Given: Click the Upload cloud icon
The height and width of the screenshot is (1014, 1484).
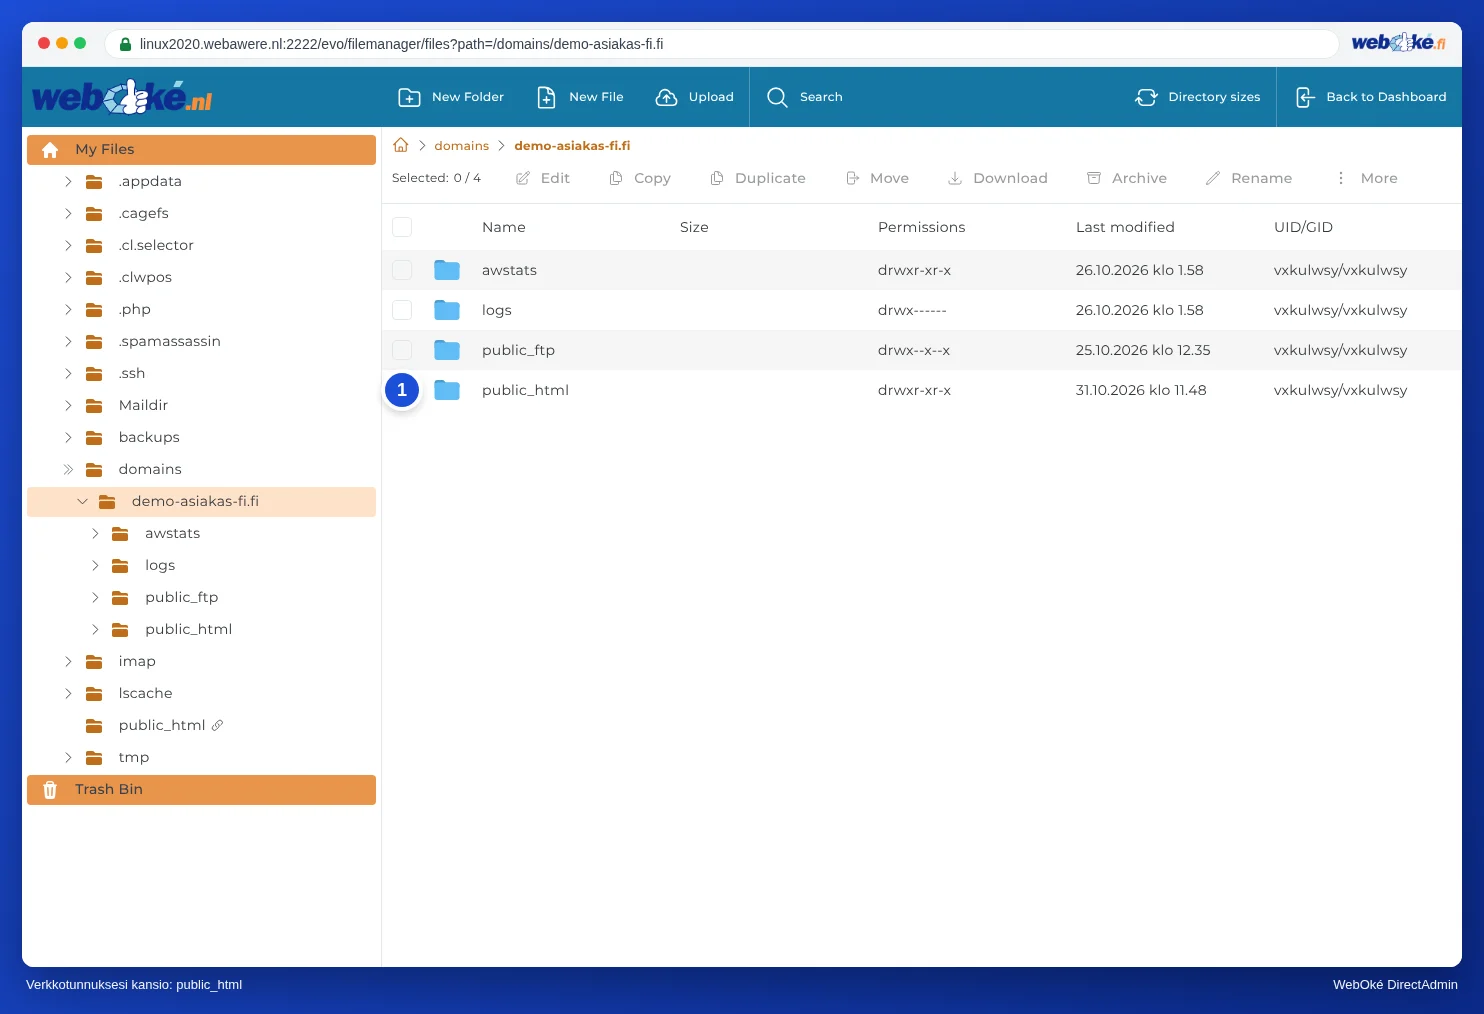Looking at the screenshot, I should point(666,97).
